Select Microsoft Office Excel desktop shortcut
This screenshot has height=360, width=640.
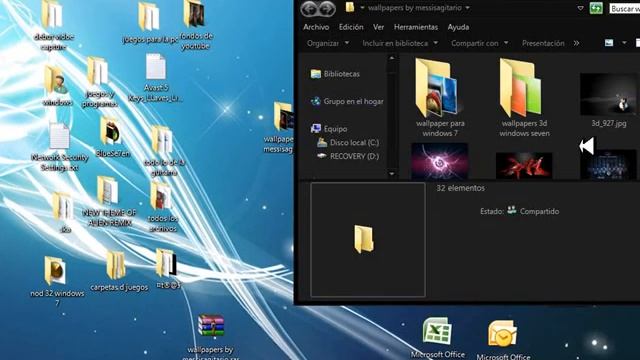(x=438, y=338)
